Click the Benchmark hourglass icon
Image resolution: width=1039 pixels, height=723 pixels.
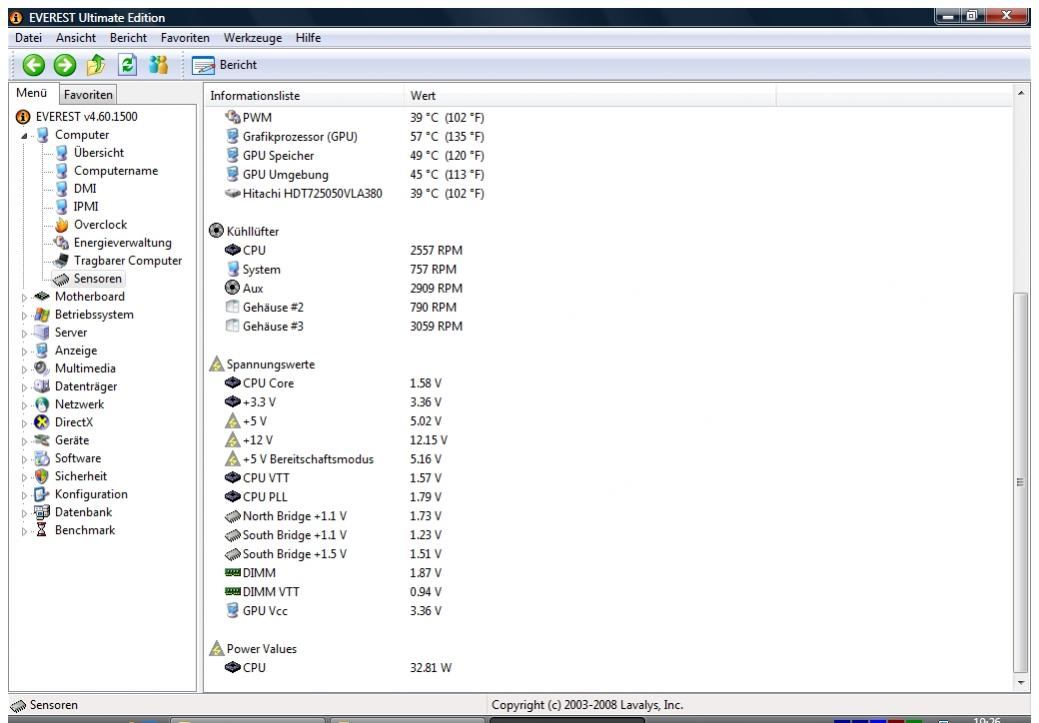[x=42, y=529]
